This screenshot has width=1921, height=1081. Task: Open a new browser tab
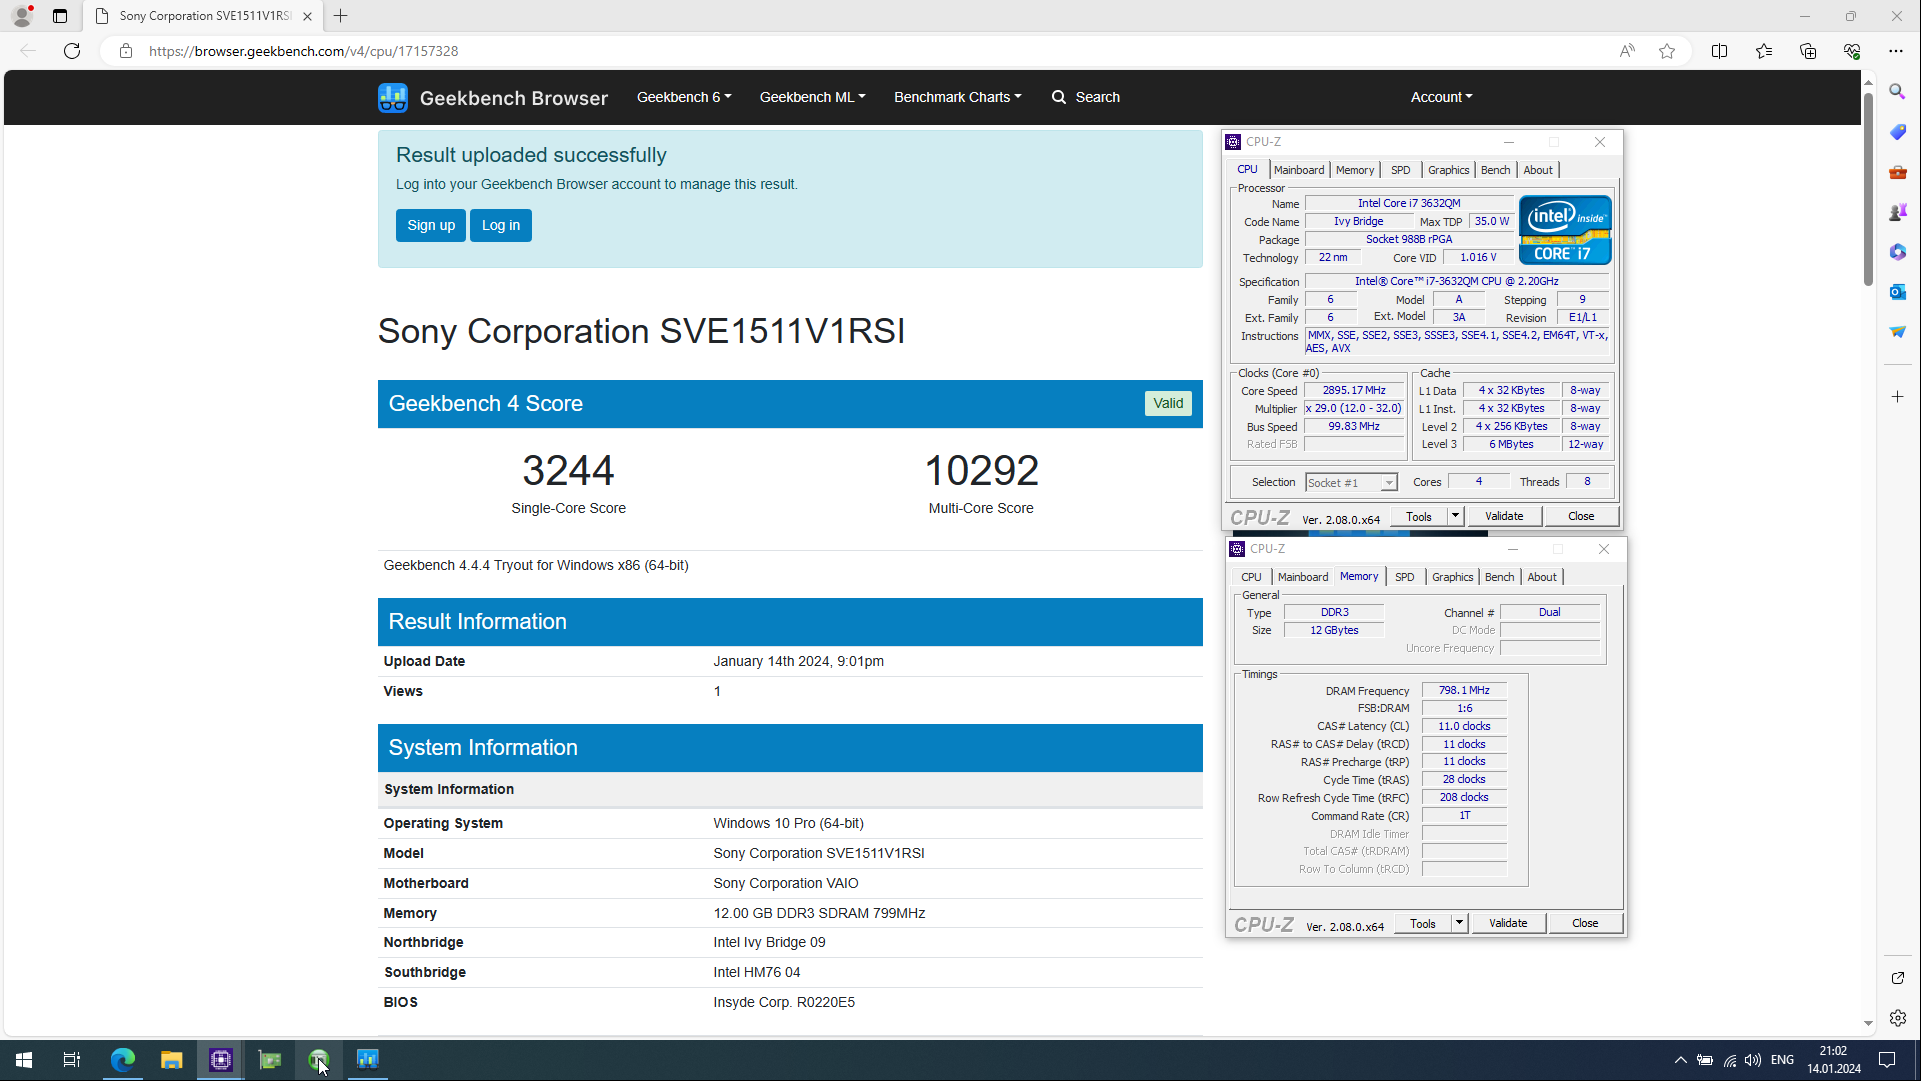[341, 16]
